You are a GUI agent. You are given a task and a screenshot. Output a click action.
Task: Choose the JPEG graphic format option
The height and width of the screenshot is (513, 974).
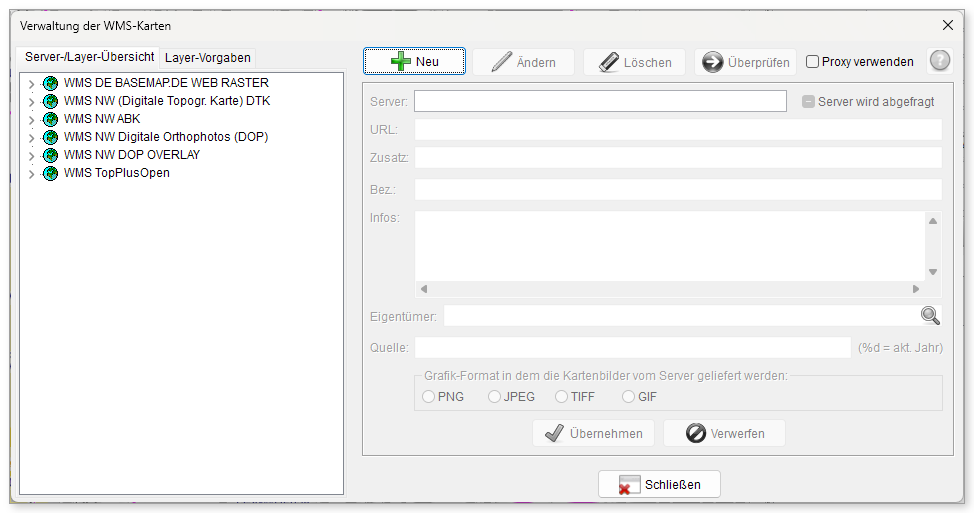coord(494,396)
